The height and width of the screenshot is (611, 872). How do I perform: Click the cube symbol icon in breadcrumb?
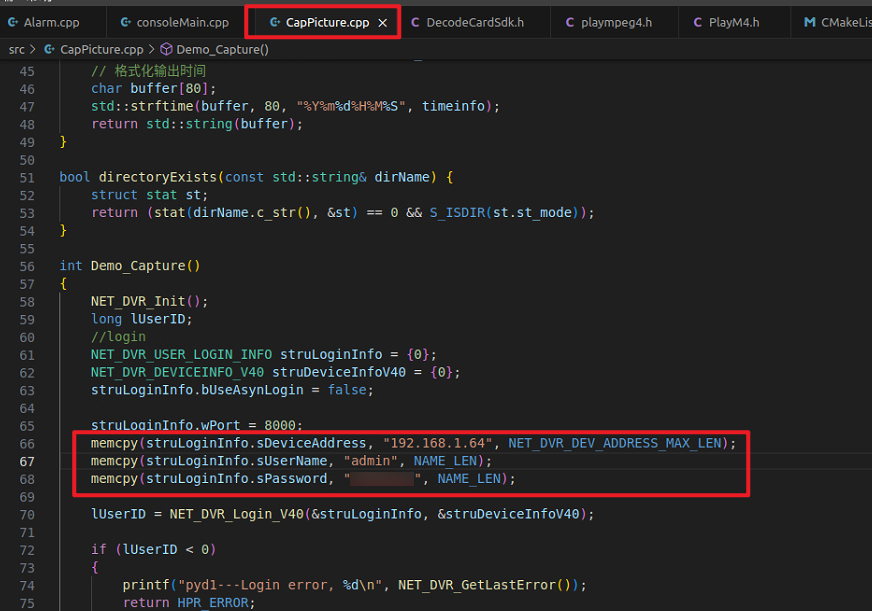pos(166,49)
